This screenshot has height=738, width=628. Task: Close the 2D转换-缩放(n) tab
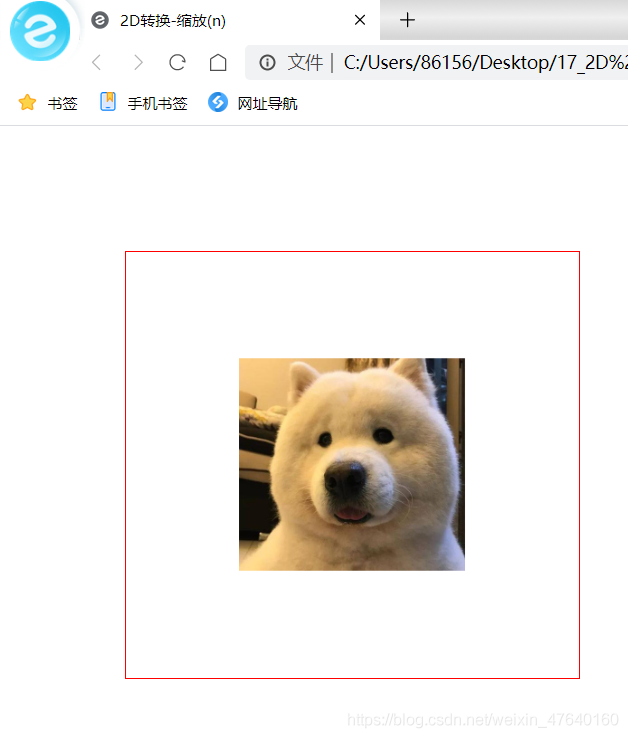coord(360,20)
